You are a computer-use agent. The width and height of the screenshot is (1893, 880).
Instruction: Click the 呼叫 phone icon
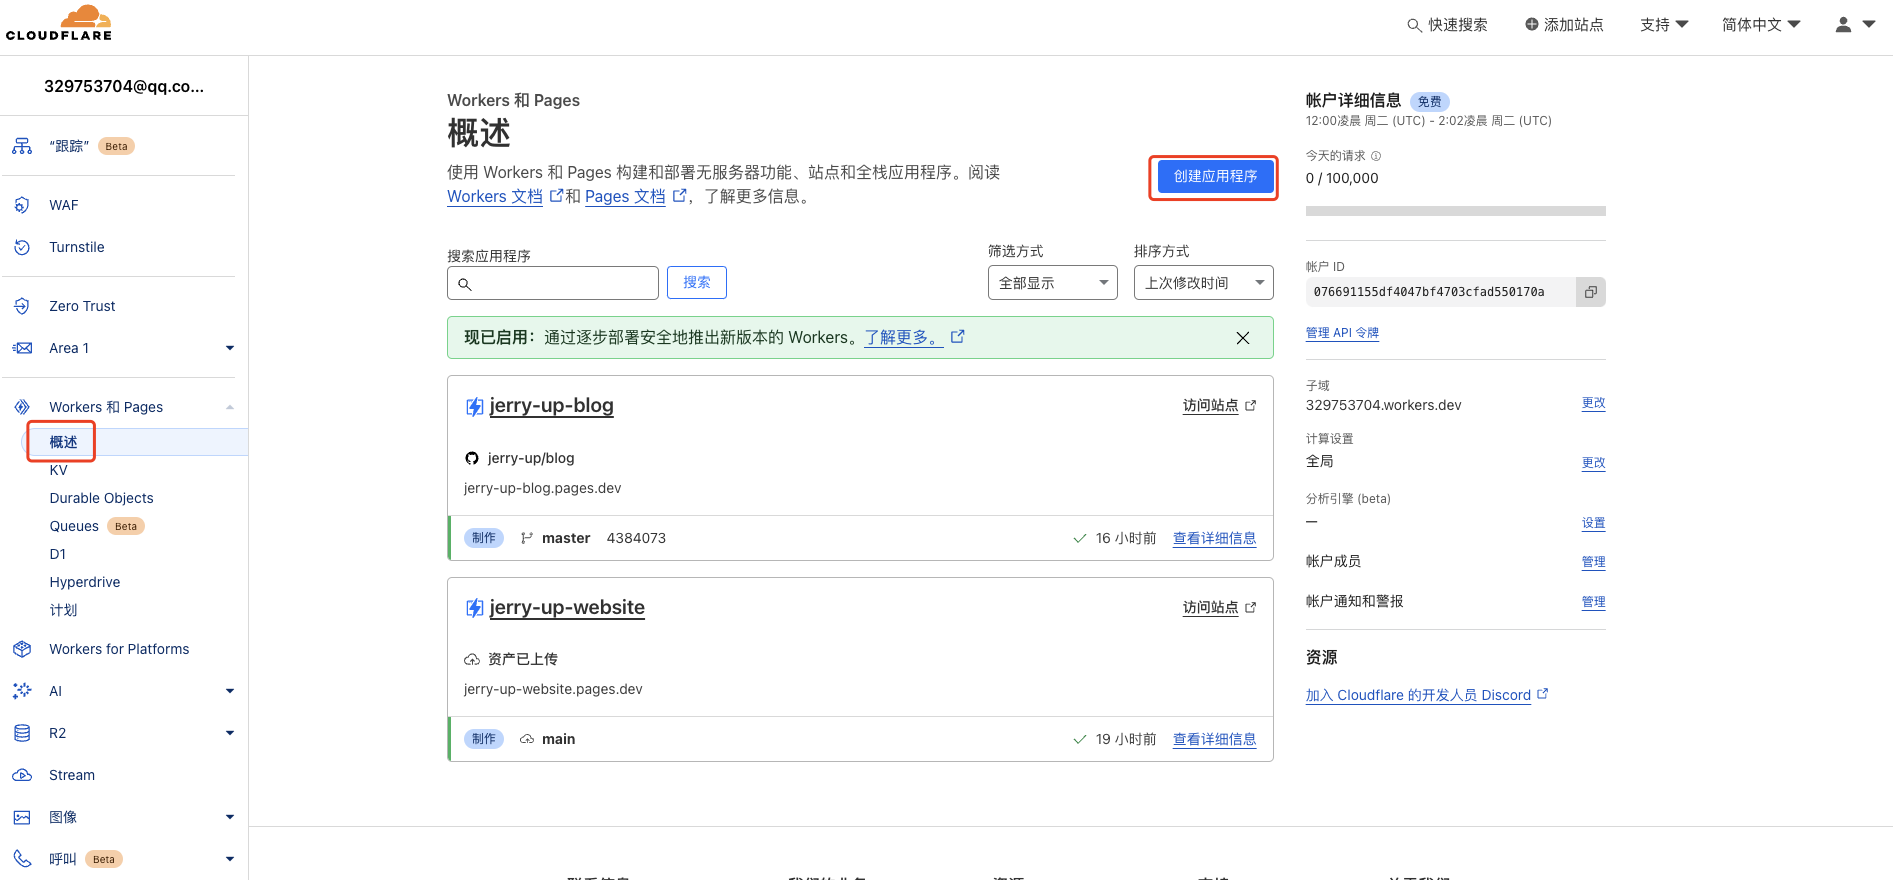click(22, 859)
